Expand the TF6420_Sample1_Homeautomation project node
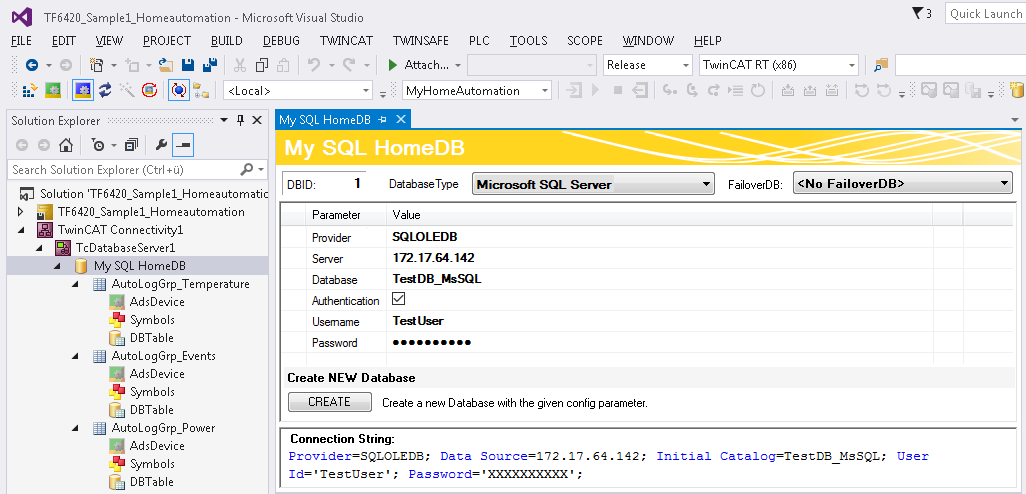 tap(21, 212)
